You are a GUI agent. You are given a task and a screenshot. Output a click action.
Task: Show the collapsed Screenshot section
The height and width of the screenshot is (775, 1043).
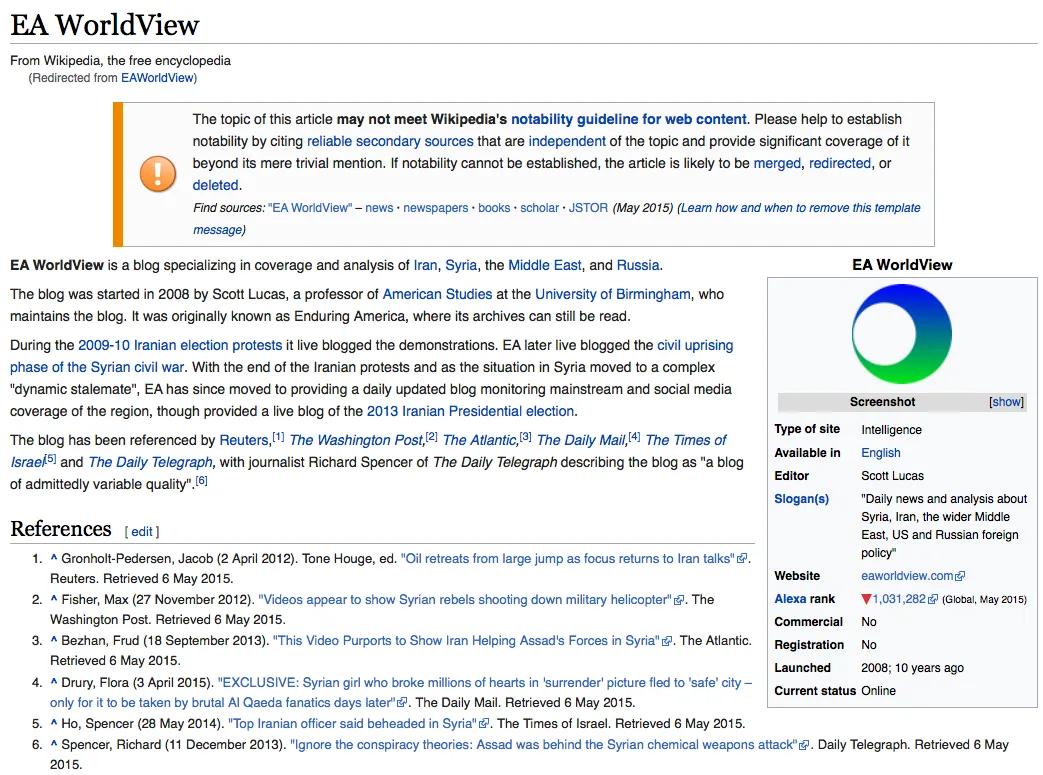pos(1006,402)
